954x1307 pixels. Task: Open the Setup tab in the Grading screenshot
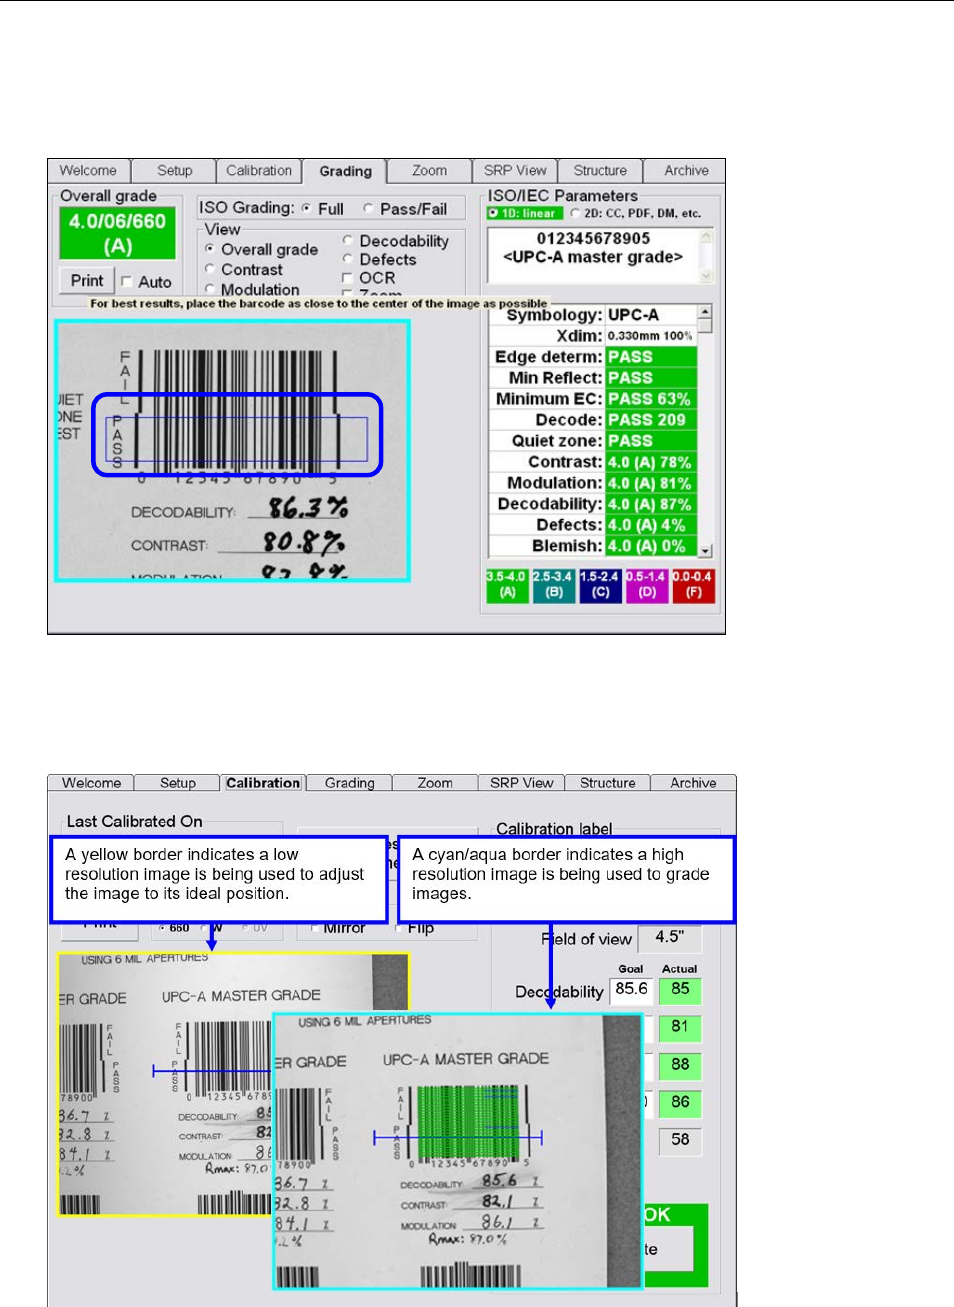point(175,171)
